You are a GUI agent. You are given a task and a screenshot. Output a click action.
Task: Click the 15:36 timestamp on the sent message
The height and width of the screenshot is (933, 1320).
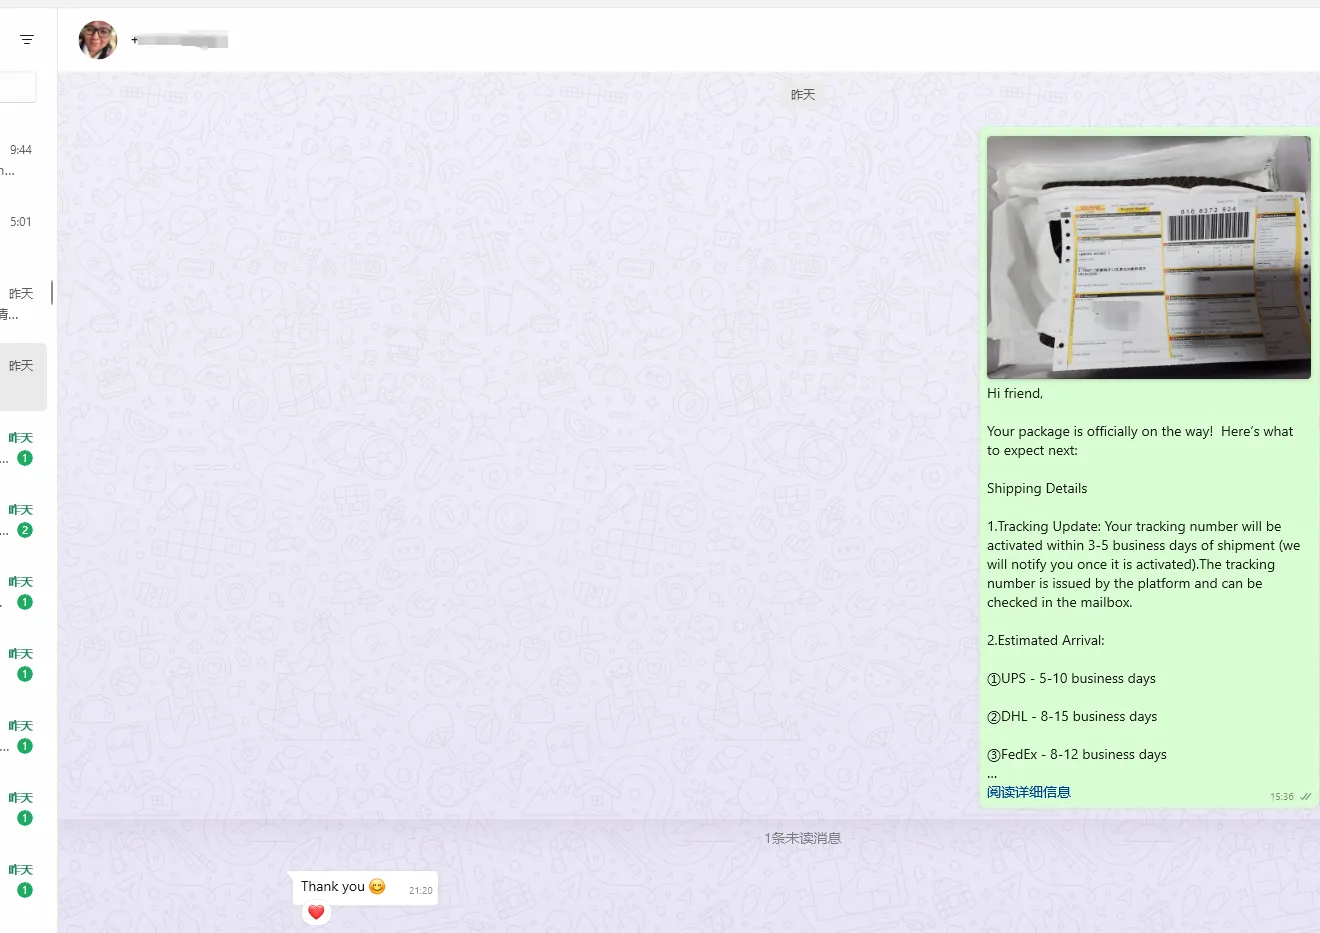pos(1281,797)
